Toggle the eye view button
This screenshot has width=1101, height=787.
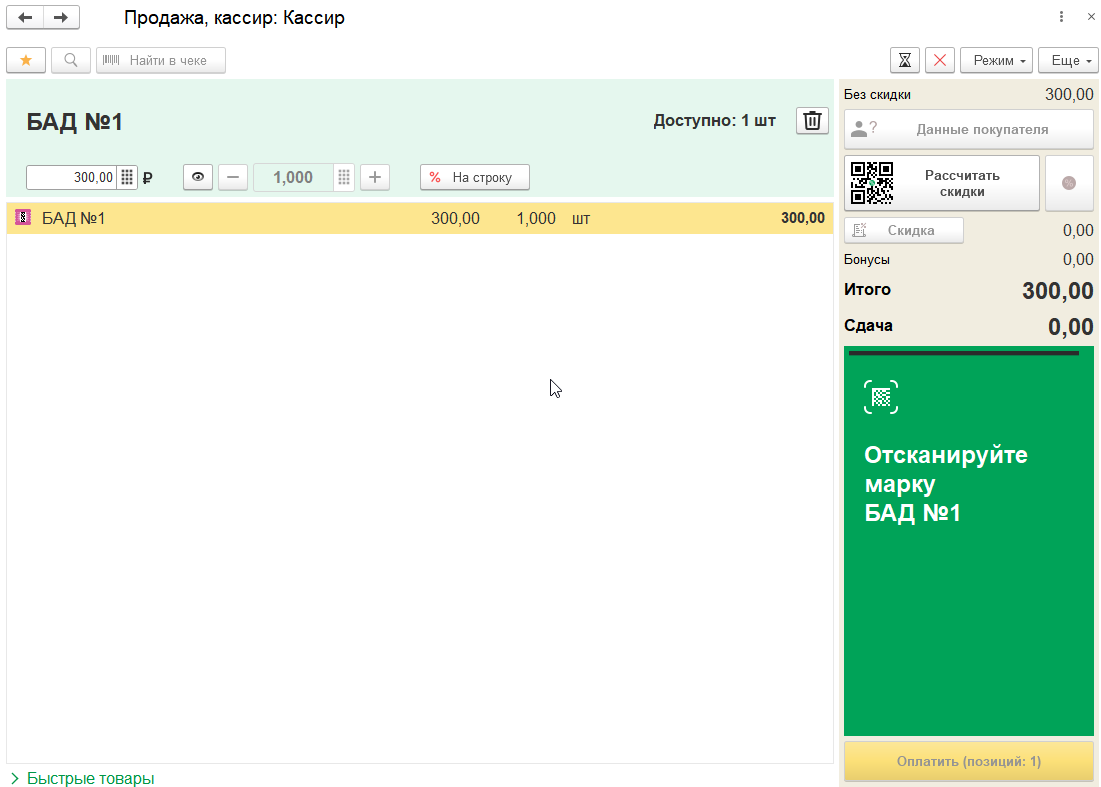pyautogui.click(x=198, y=177)
